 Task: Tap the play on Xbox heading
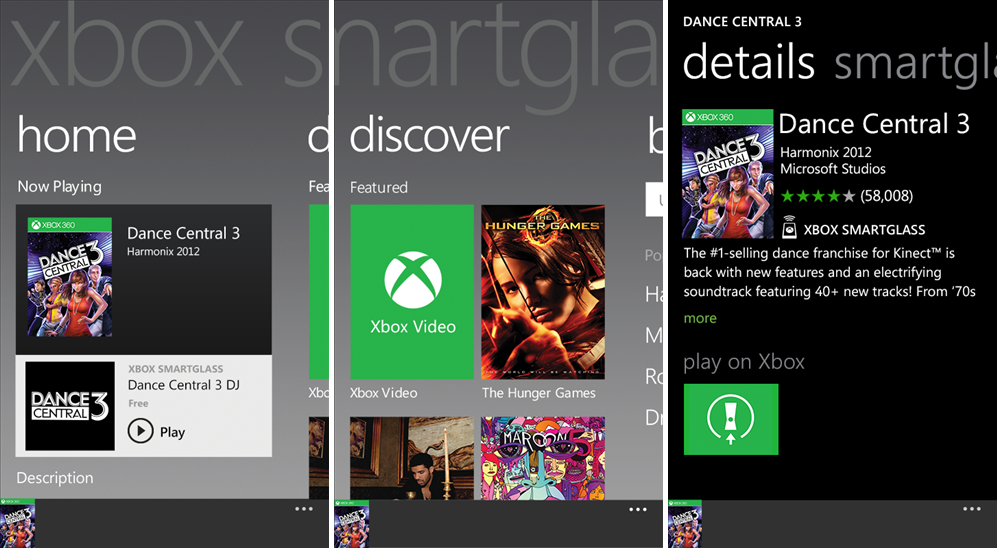pos(744,362)
